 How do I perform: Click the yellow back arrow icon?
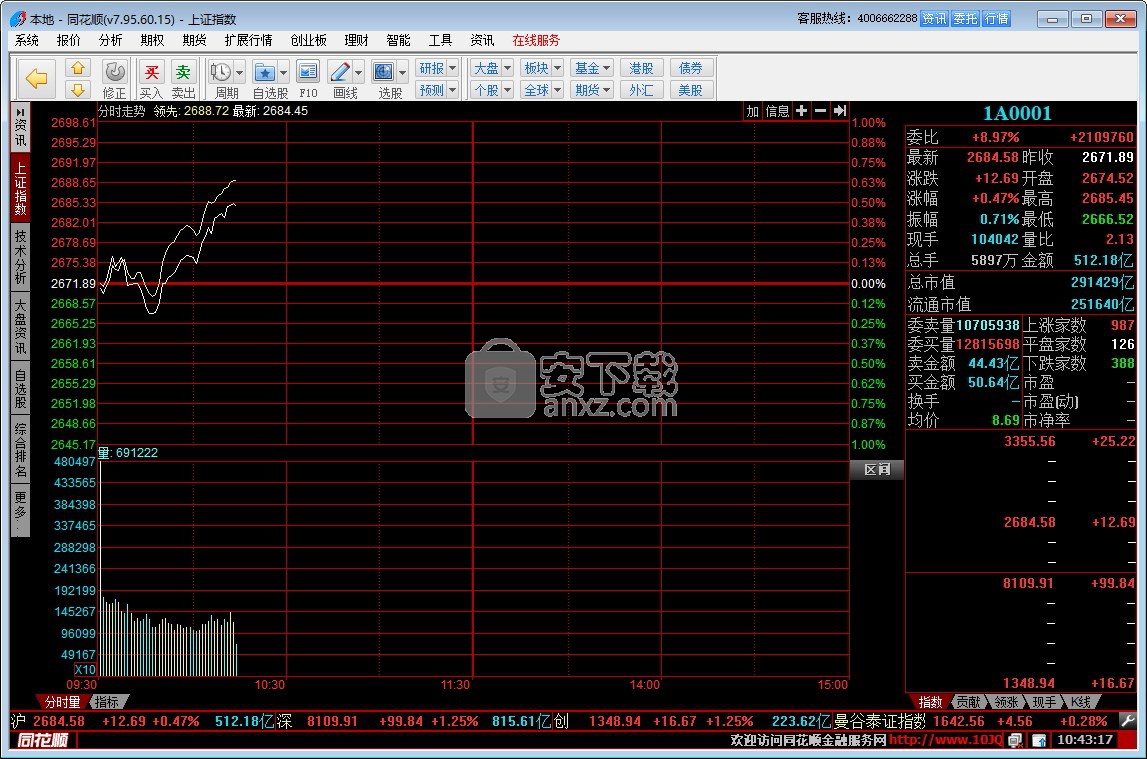coord(36,78)
